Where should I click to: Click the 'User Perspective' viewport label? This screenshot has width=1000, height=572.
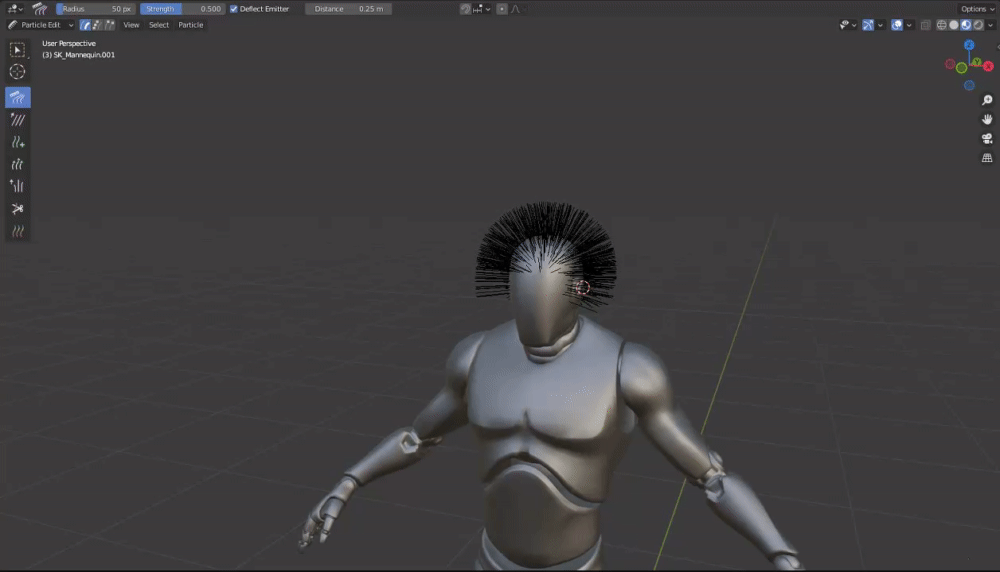[x=69, y=43]
